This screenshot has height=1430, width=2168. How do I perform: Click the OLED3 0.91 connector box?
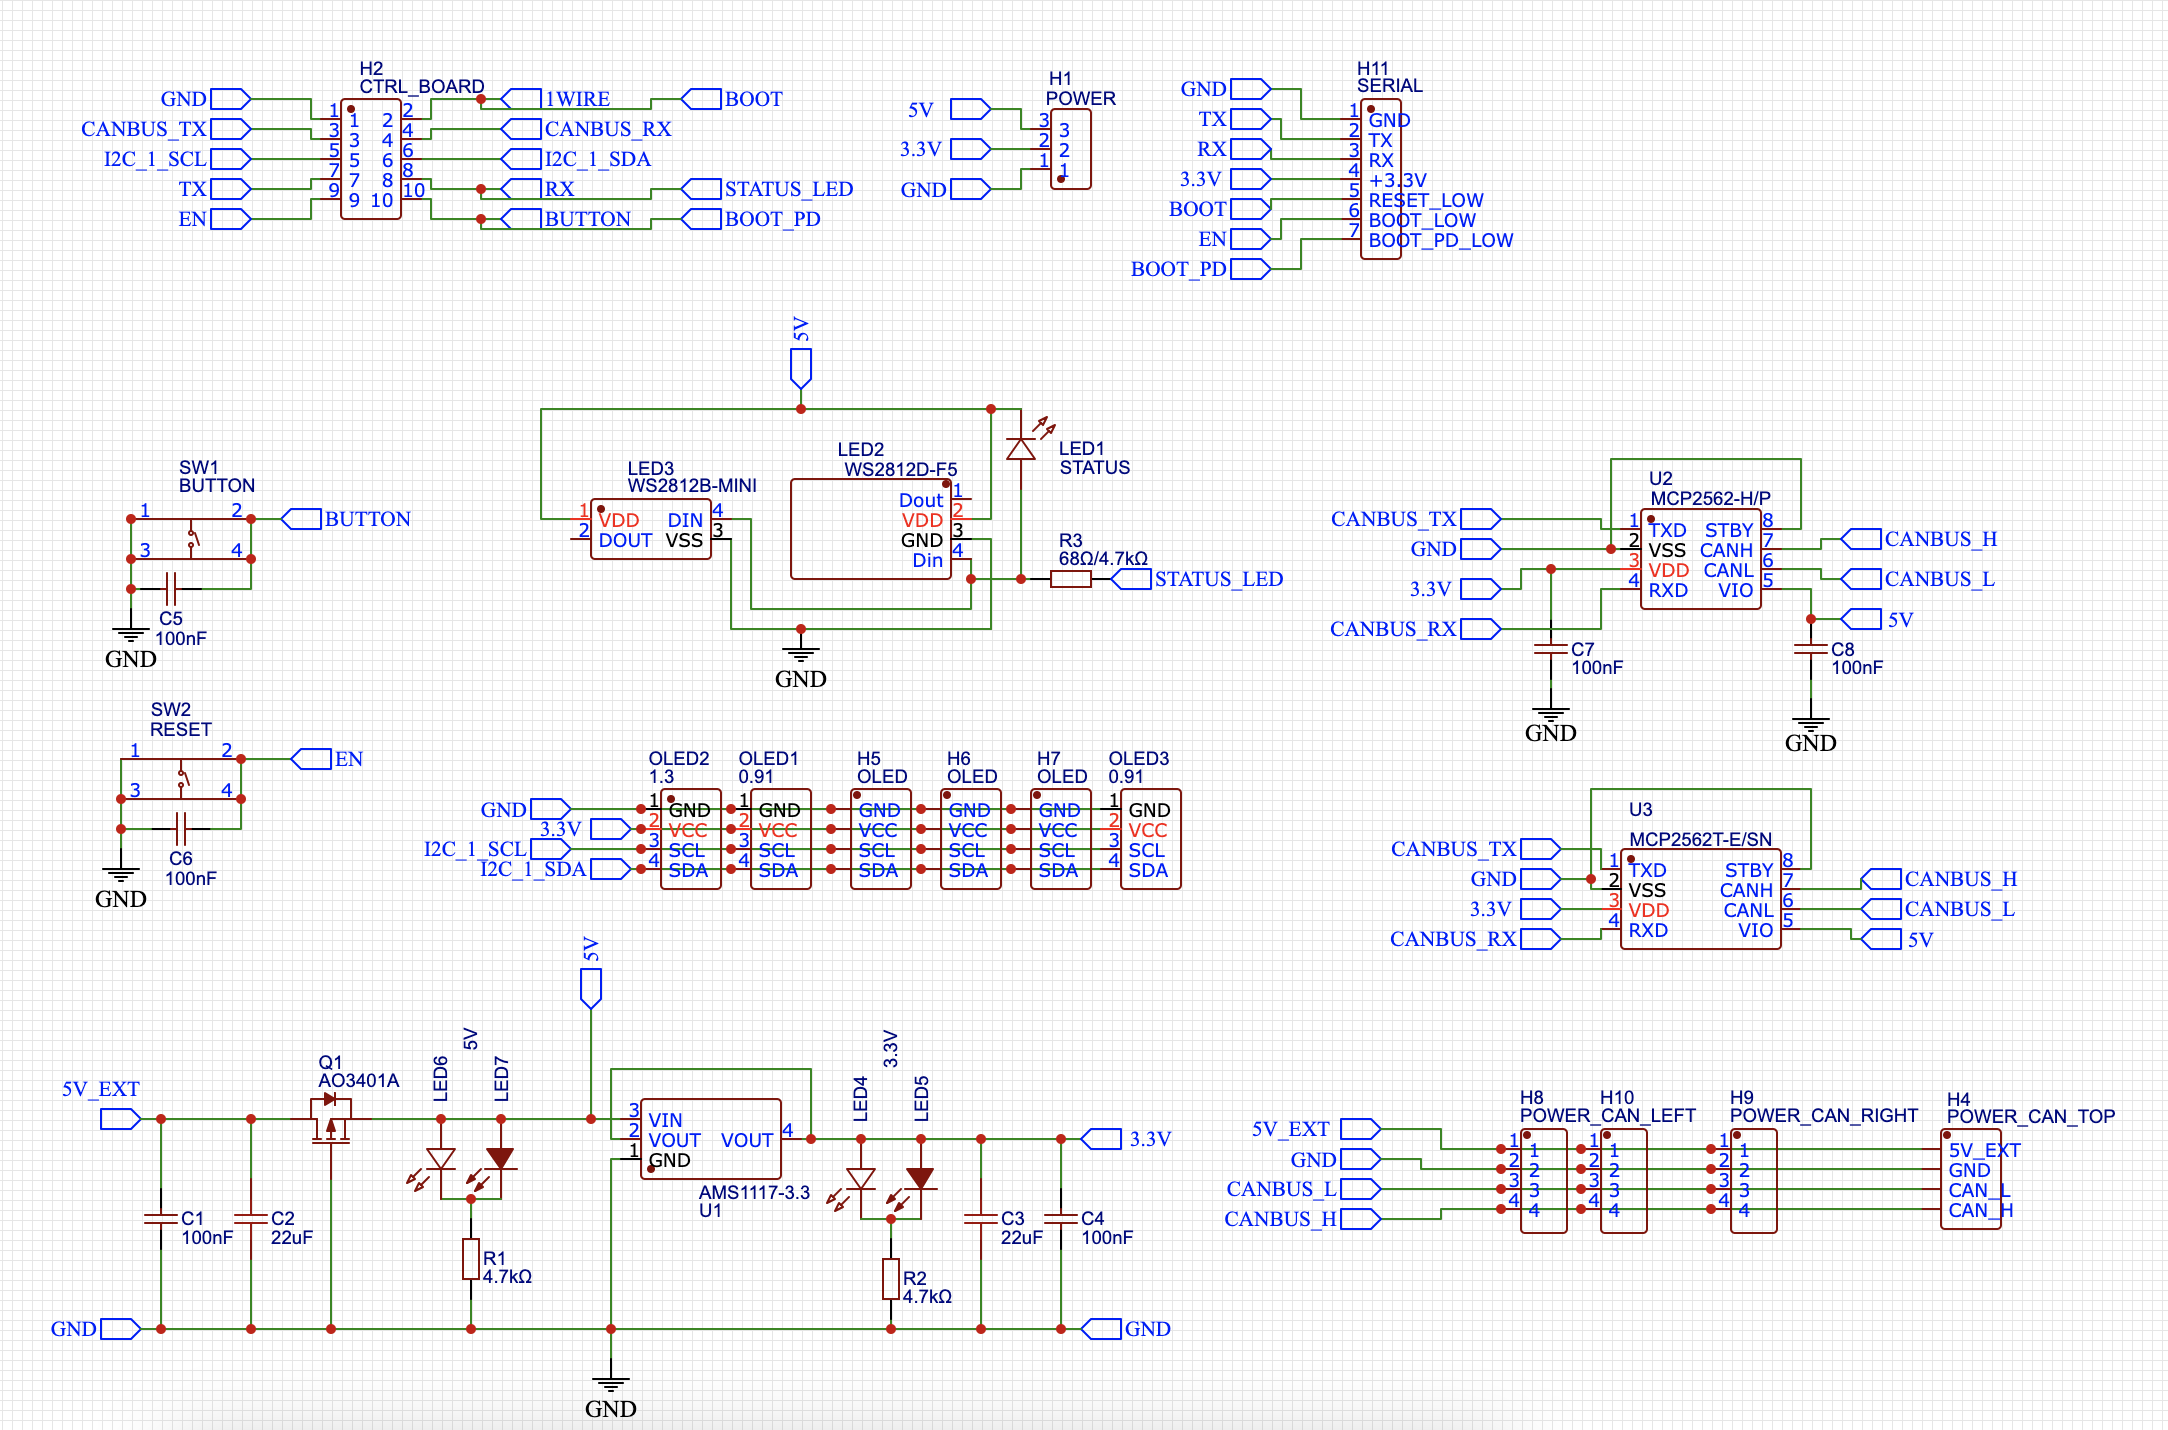(1151, 839)
